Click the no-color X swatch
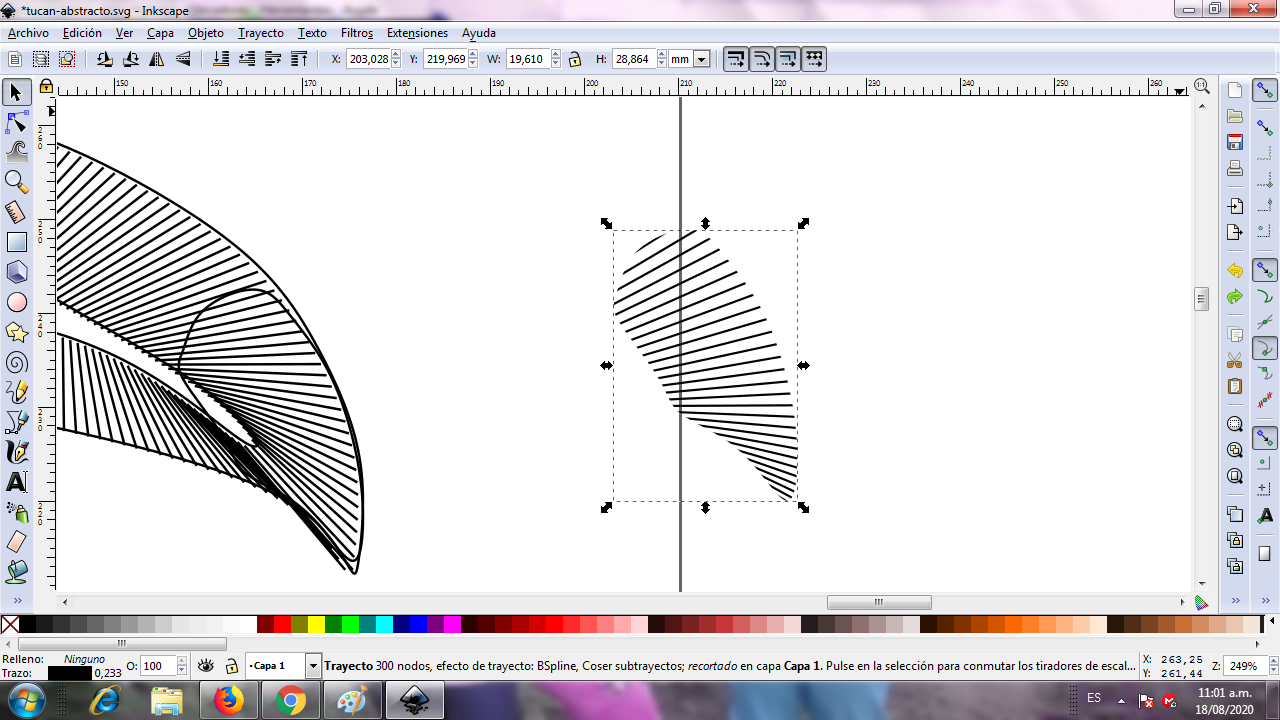The image size is (1280, 720). click(x=10, y=625)
